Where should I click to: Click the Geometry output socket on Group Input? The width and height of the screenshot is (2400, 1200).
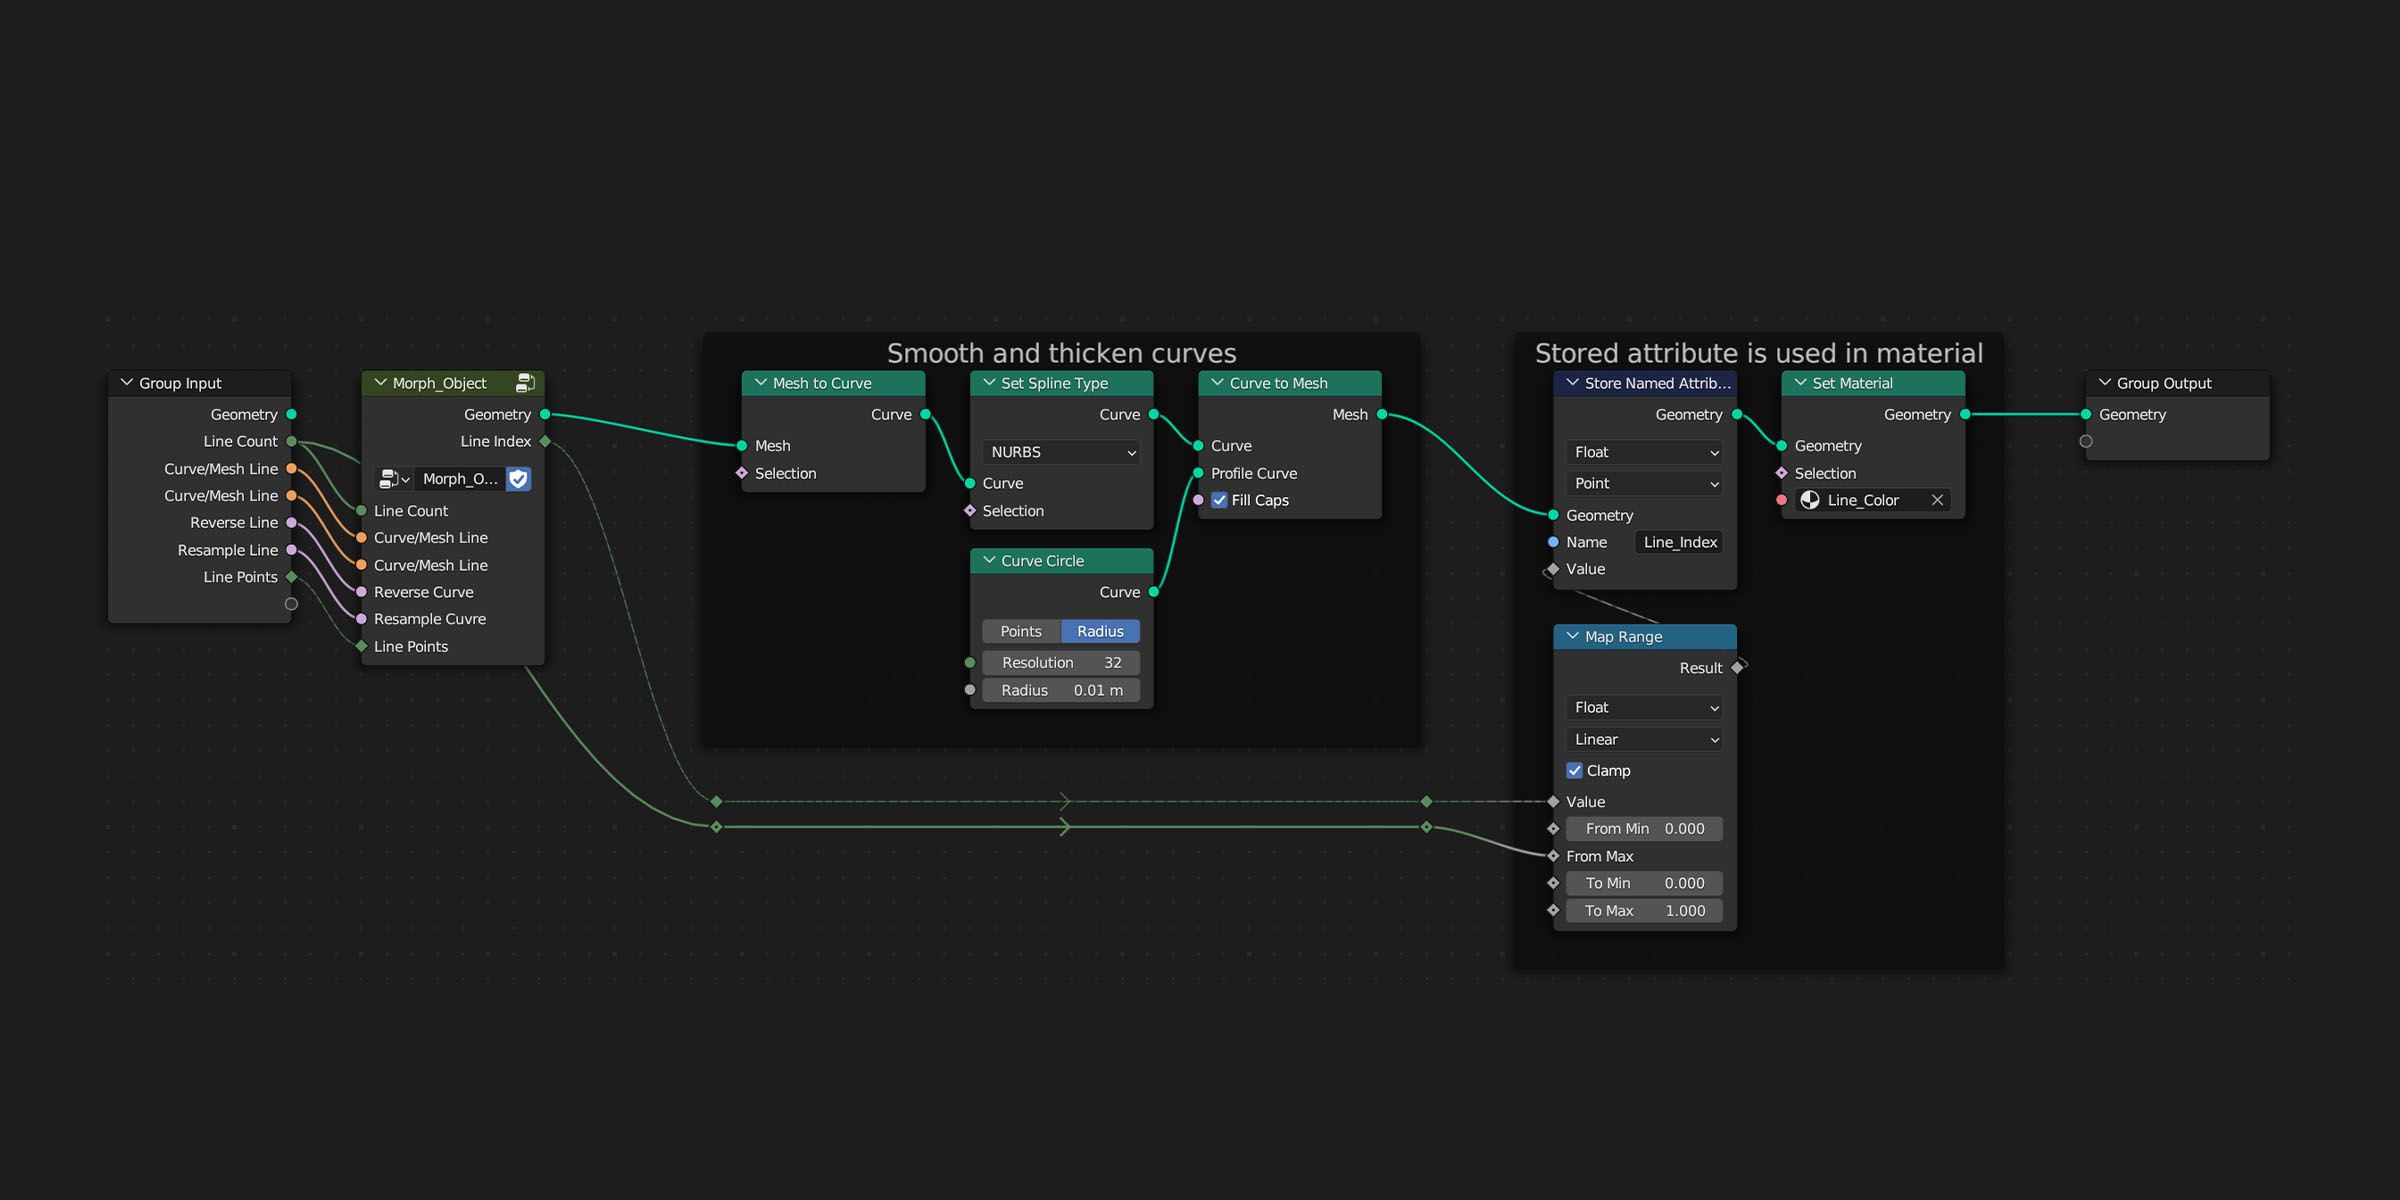pyautogui.click(x=291, y=414)
